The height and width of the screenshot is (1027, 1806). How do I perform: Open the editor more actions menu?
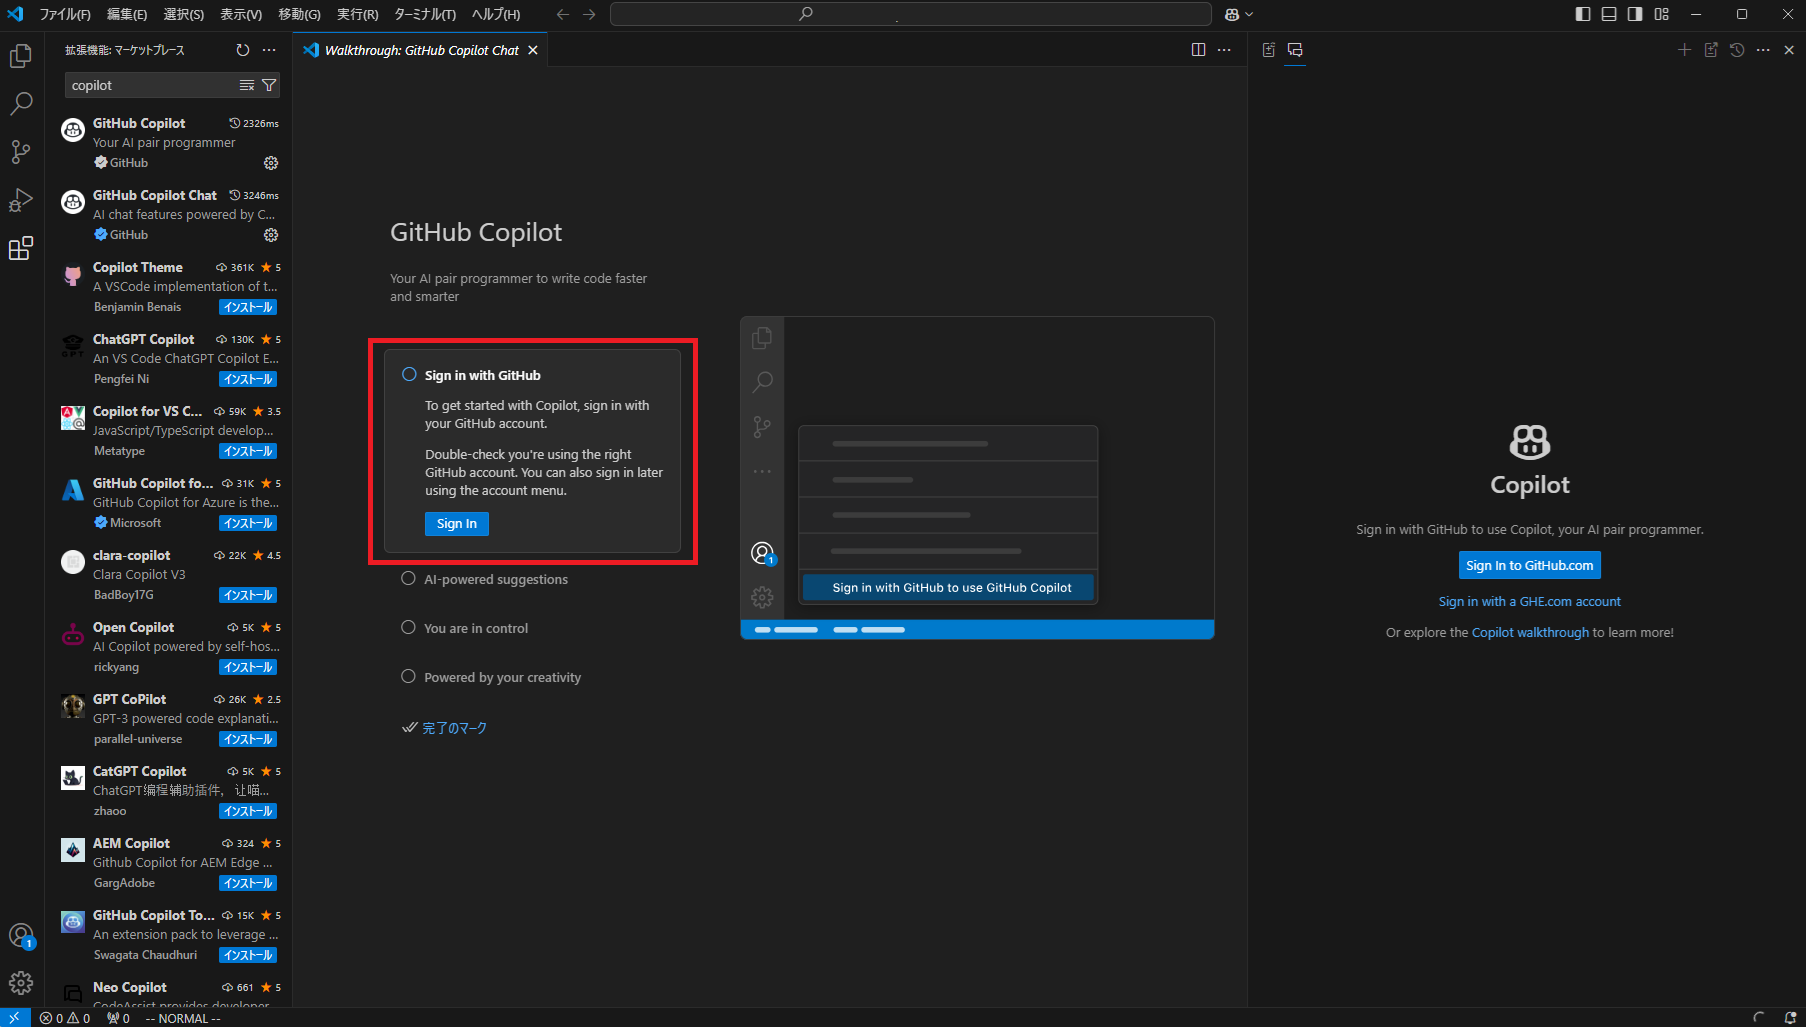(x=1224, y=49)
